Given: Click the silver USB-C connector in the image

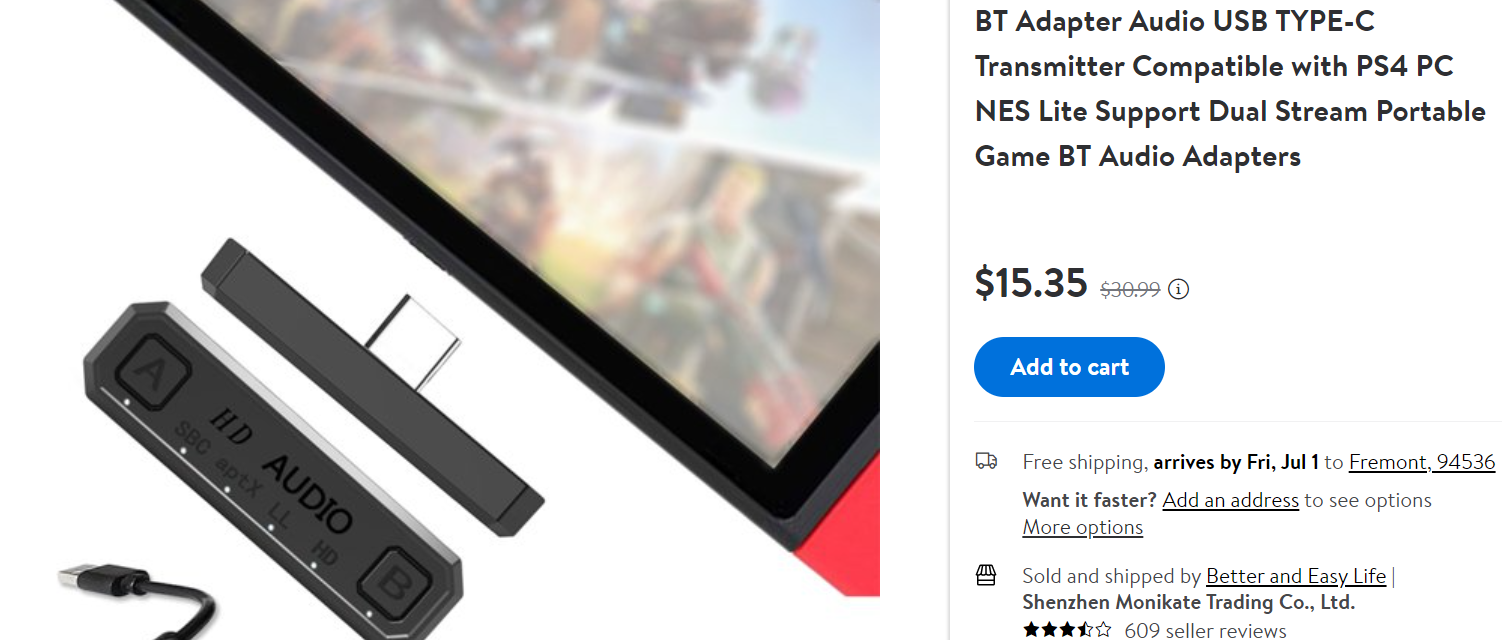Looking at the screenshot, I should tap(412, 340).
